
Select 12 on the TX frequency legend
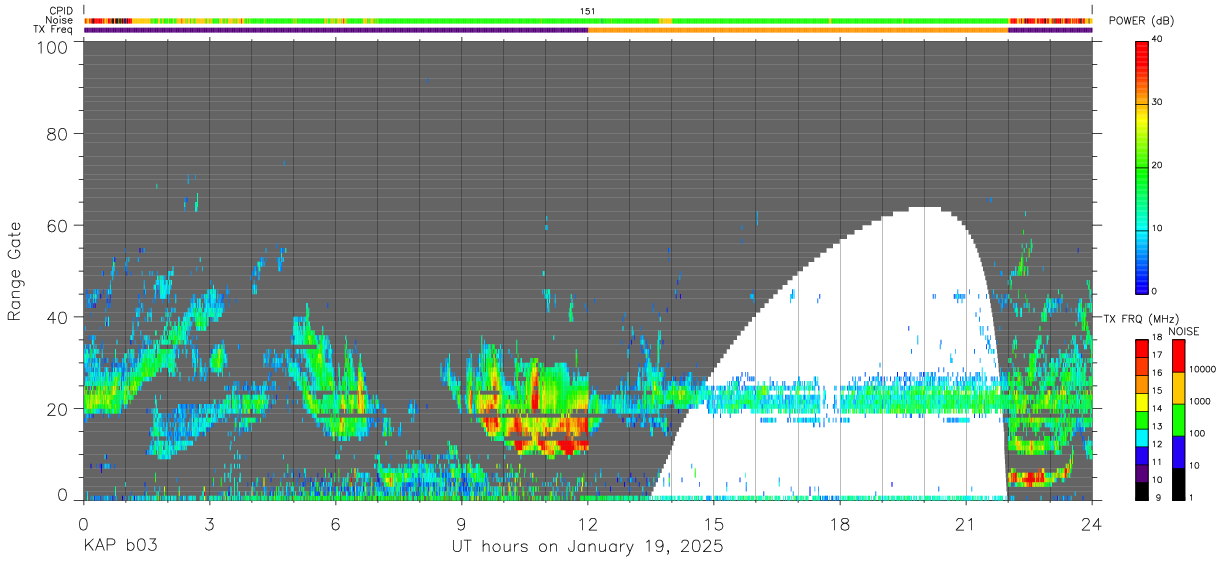coord(1156,443)
